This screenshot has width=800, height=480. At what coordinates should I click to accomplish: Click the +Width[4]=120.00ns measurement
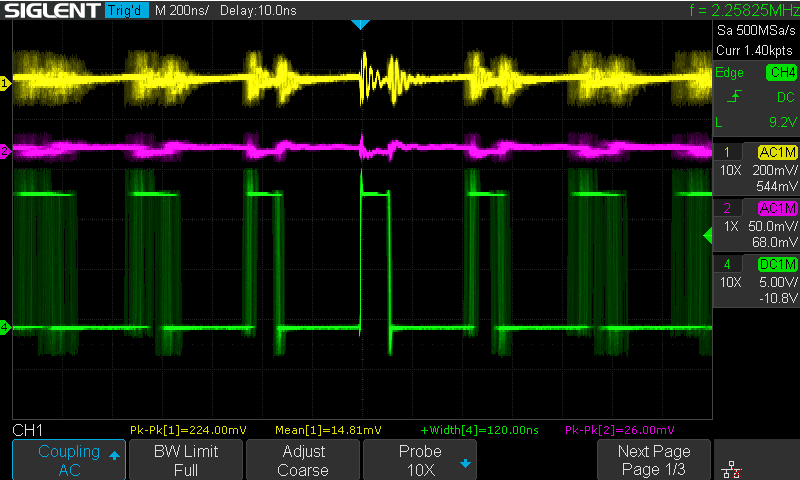(479, 430)
